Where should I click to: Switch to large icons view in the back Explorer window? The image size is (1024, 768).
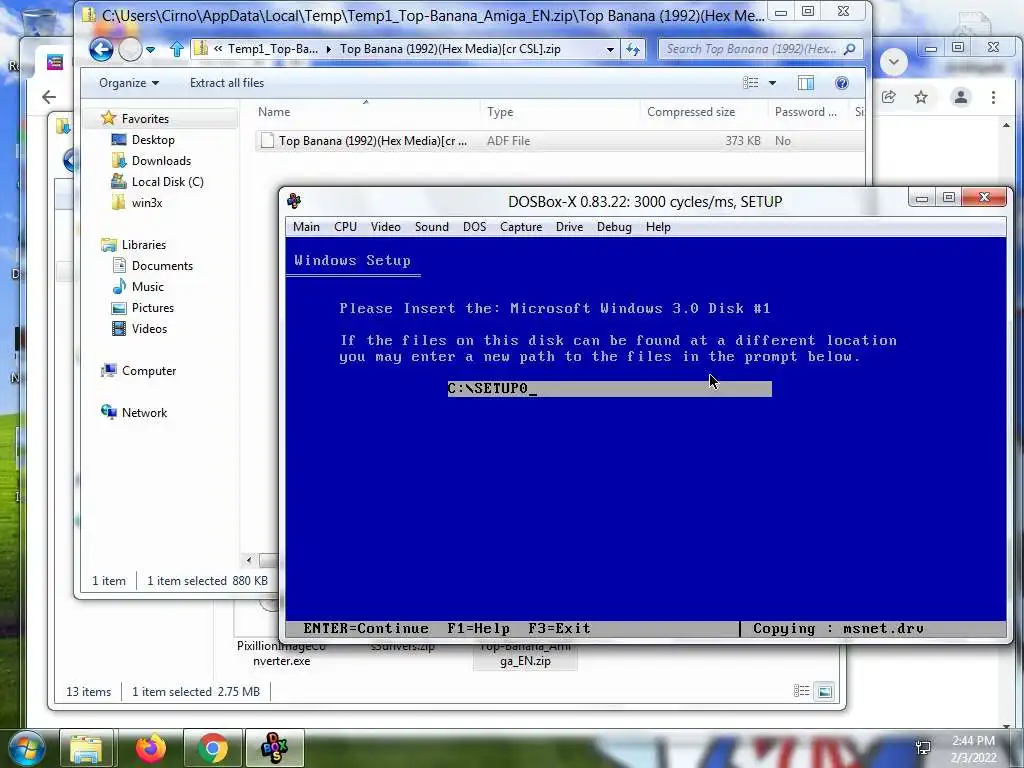pos(825,691)
